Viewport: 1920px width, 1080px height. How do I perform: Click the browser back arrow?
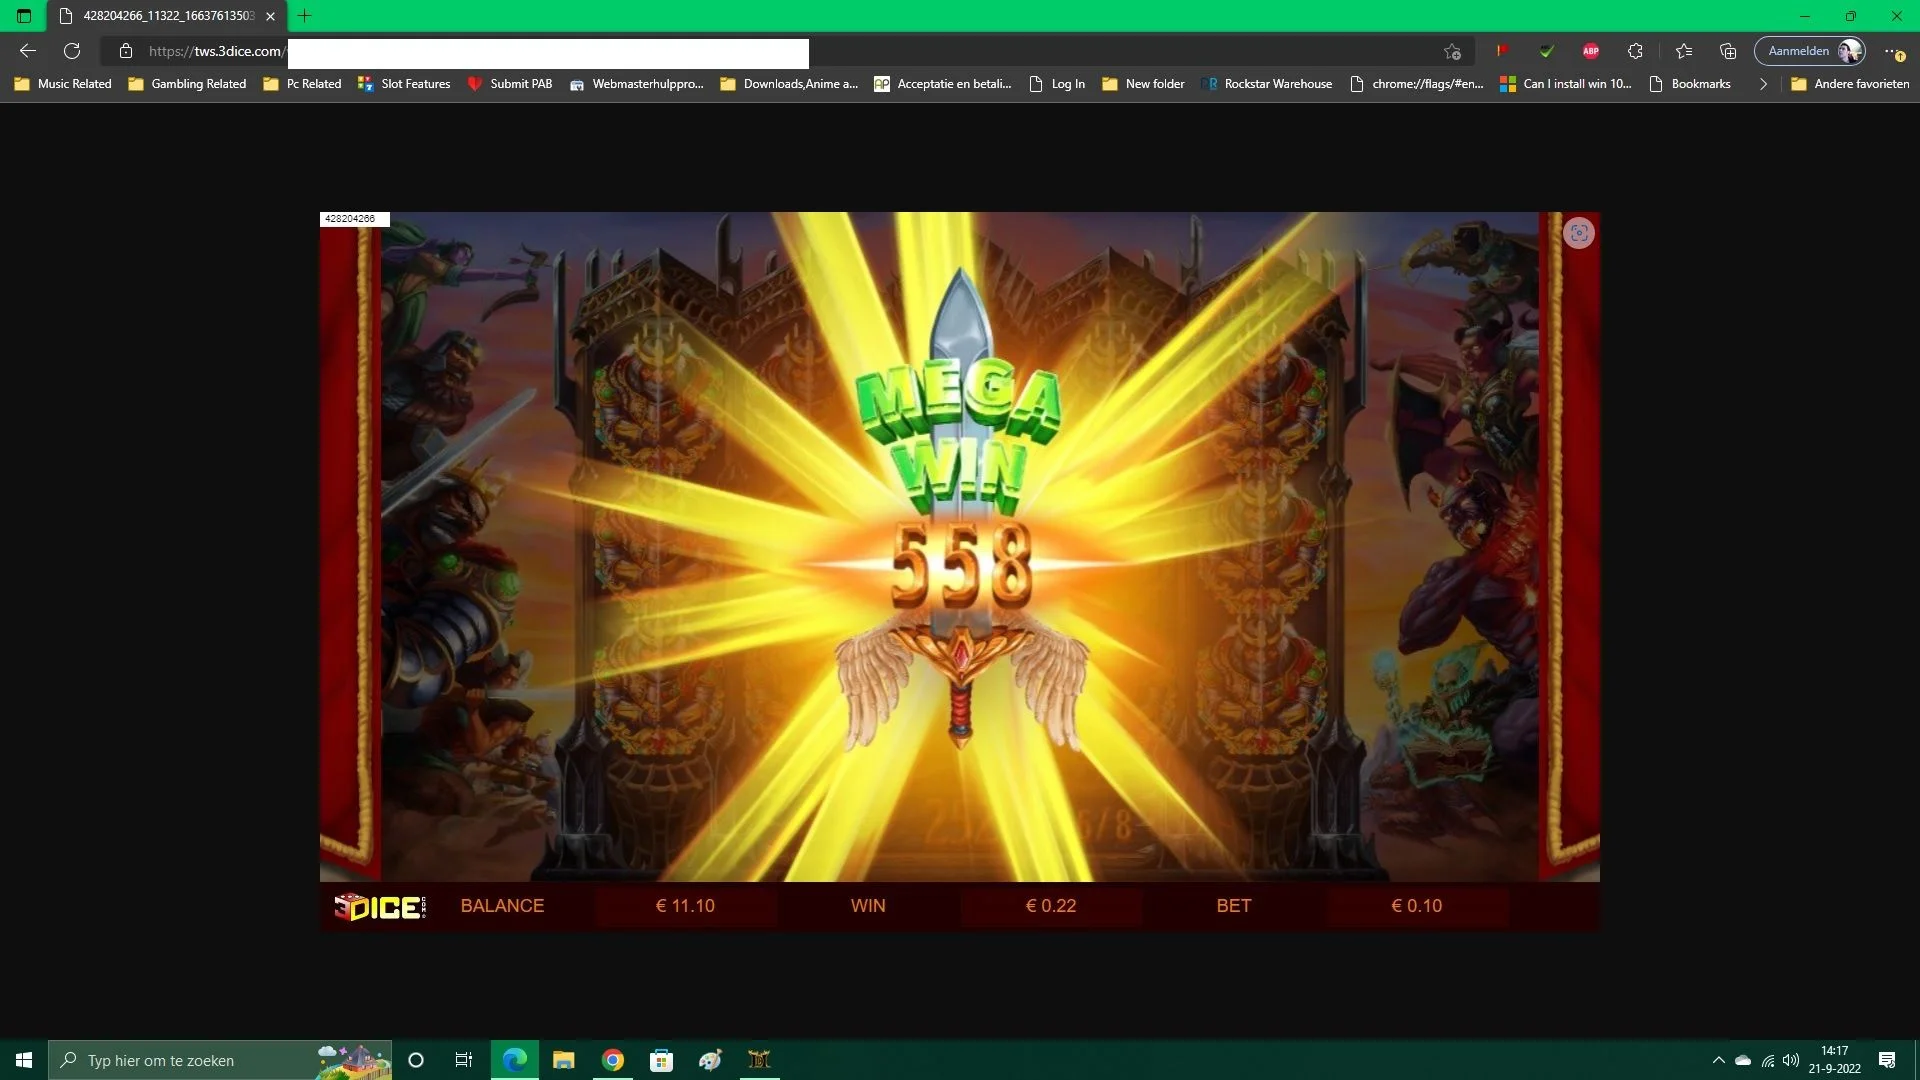click(x=28, y=51)
